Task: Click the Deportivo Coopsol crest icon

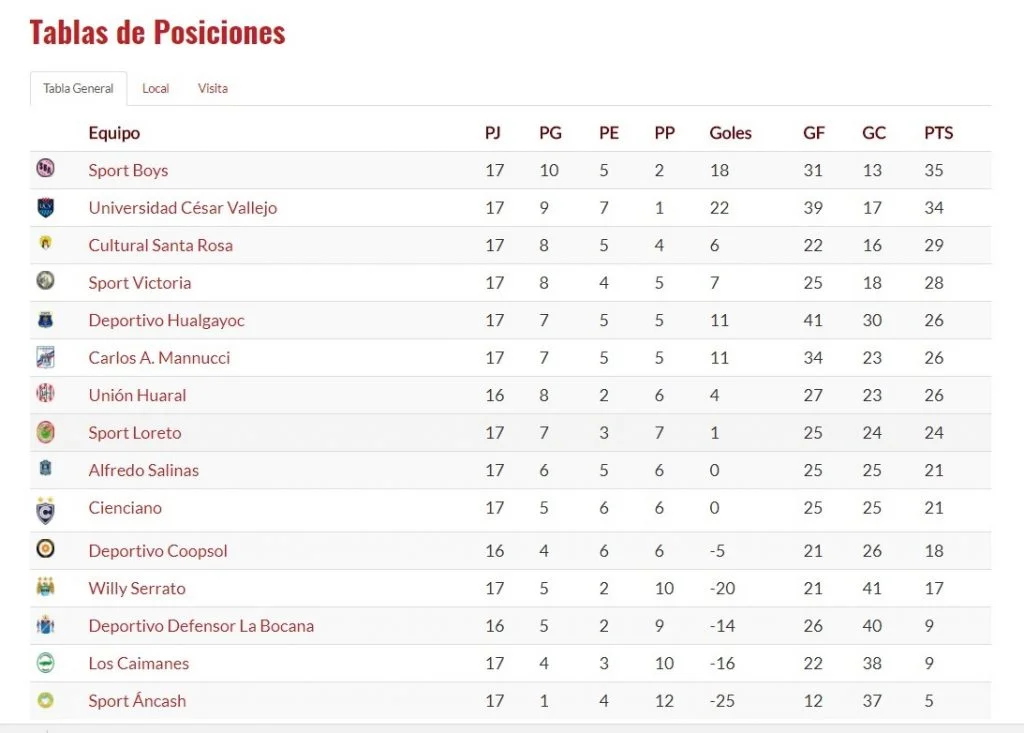Action: (45, 550)
